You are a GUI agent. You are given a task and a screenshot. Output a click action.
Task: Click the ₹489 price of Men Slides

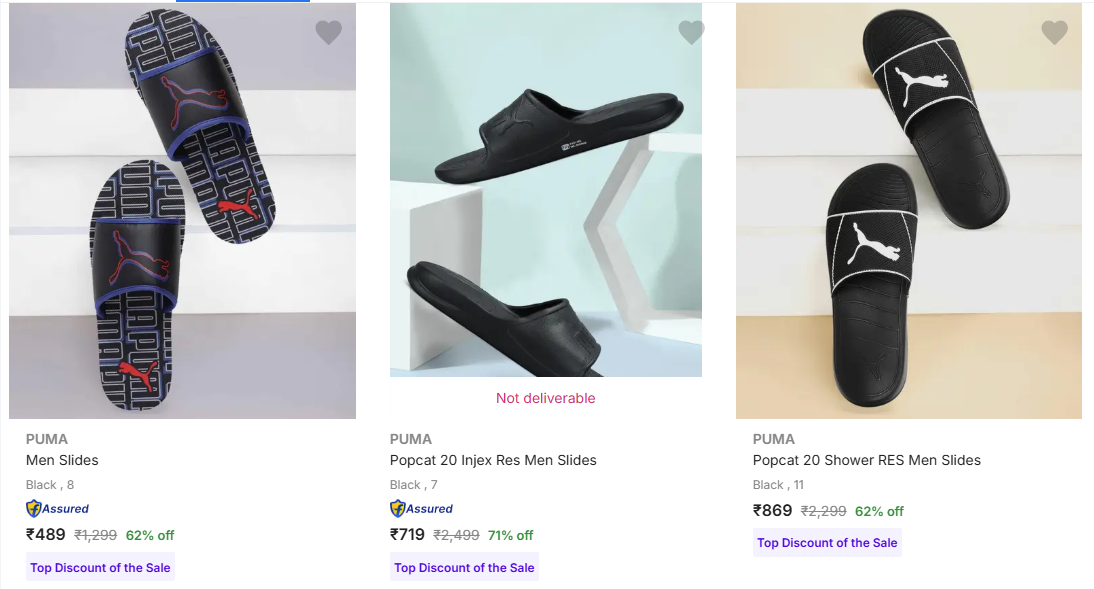pos(46,535)
